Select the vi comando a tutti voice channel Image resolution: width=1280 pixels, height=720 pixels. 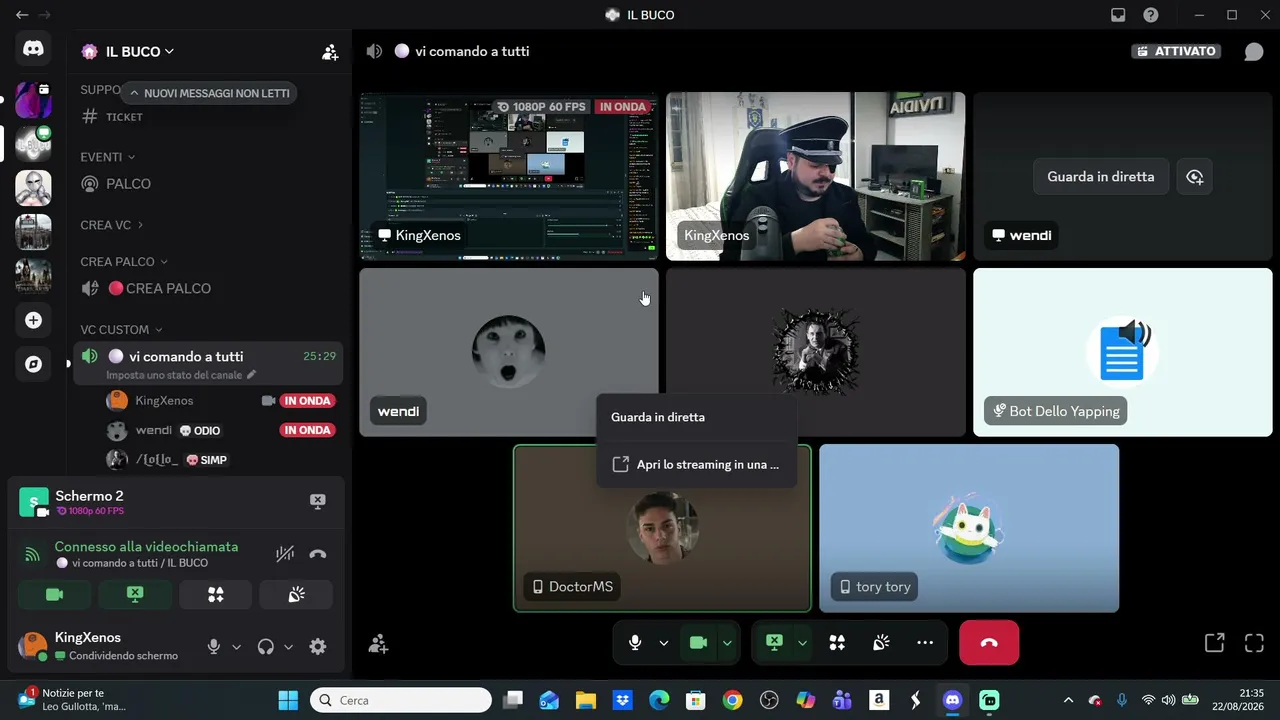point(208,363)
